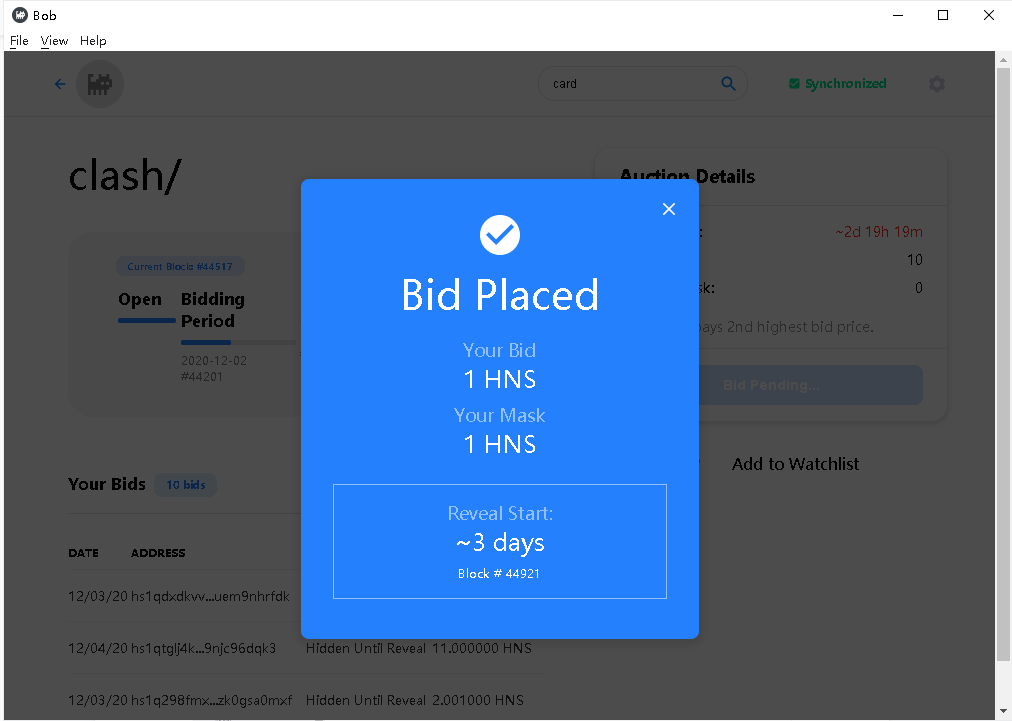Click the Bidding Period progress bar

point(238,342)
